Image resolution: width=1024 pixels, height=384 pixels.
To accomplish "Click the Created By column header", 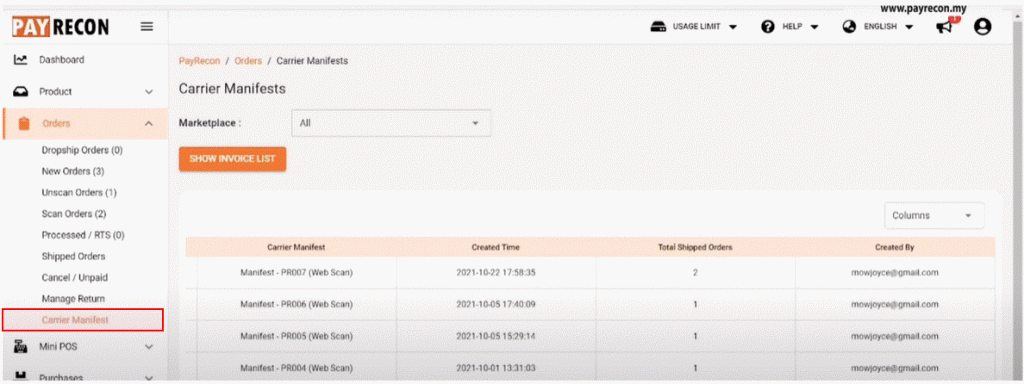I will [895, 248].
